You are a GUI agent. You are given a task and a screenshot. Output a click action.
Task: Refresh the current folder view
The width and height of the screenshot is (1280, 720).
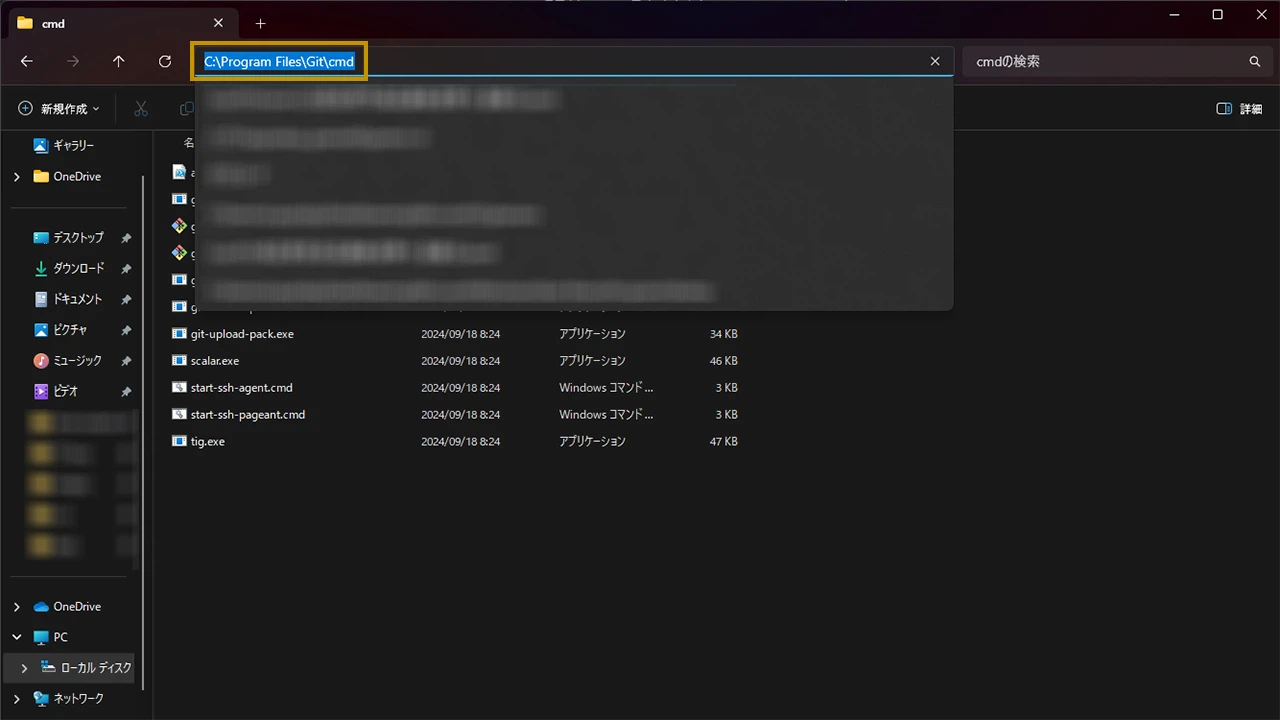(165, 61)
